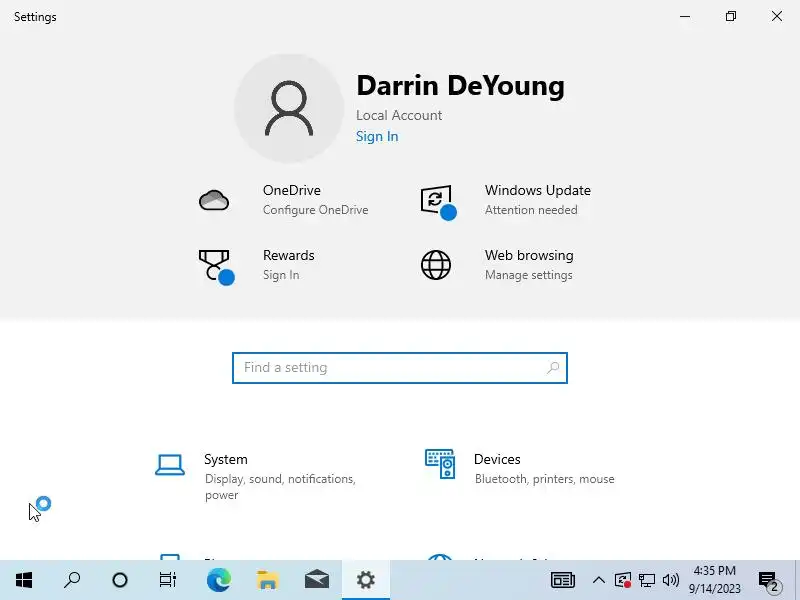Minimize the Settings window
This screenshot has width=800, height=600.
tap(685, 16)
